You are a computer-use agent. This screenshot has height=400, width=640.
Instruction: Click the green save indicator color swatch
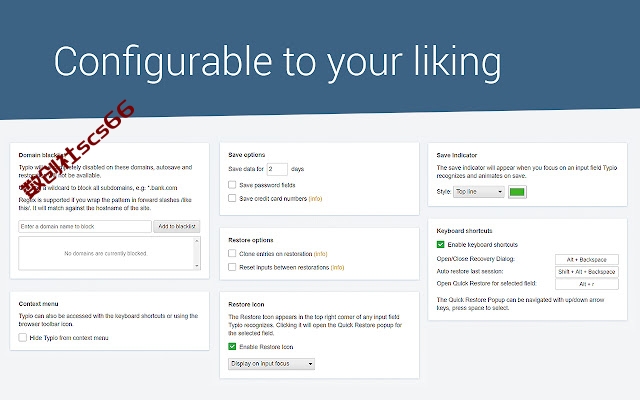click(517, 192)
